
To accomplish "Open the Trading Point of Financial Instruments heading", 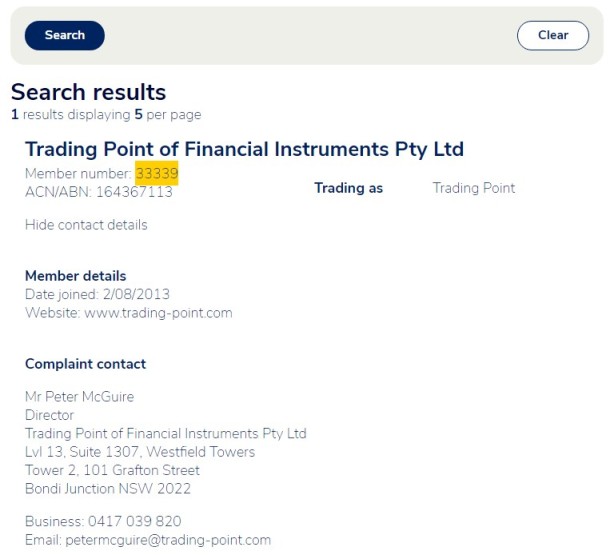I will pyautogui.click(x=244, y=149).
